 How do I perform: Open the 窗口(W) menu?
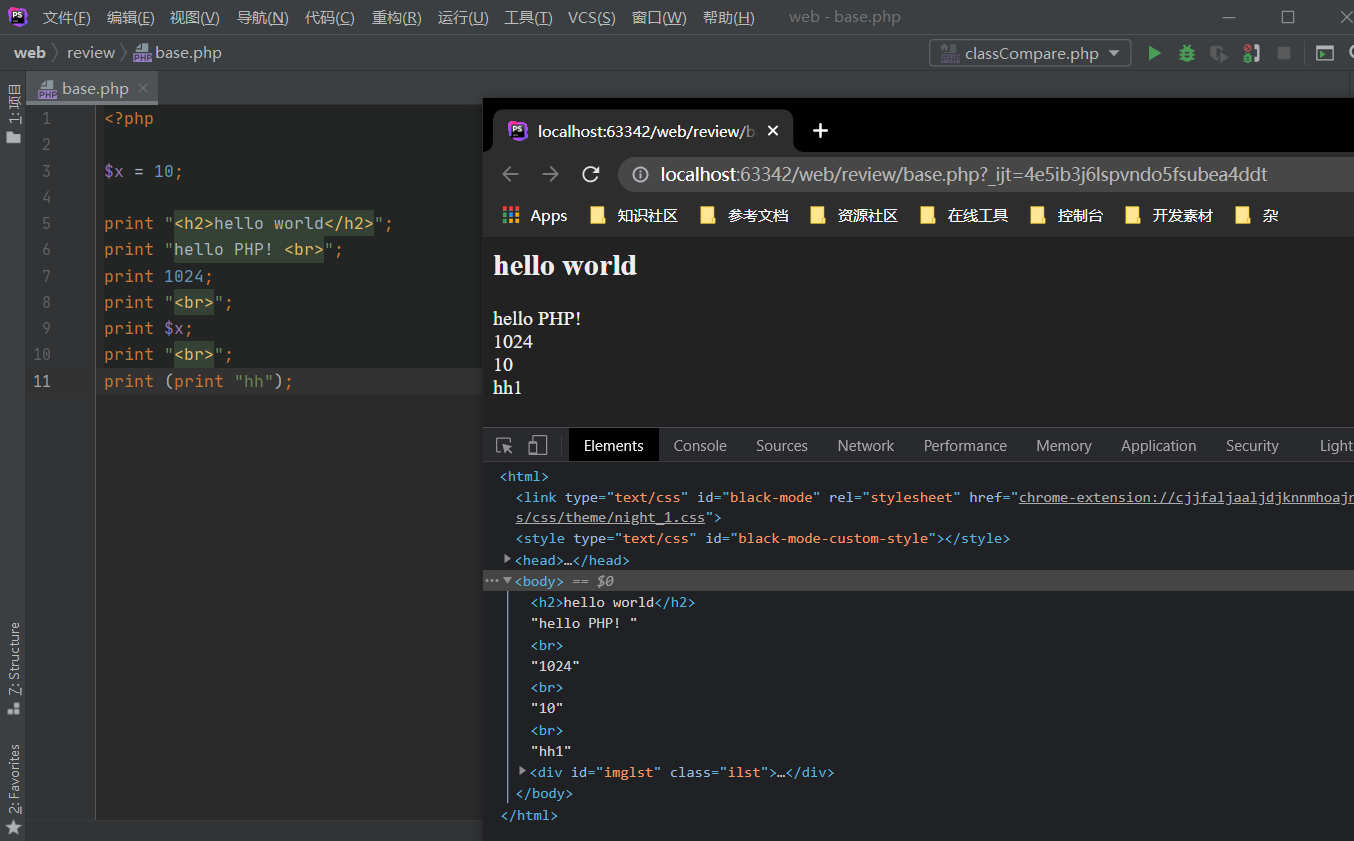coord(660,18)
